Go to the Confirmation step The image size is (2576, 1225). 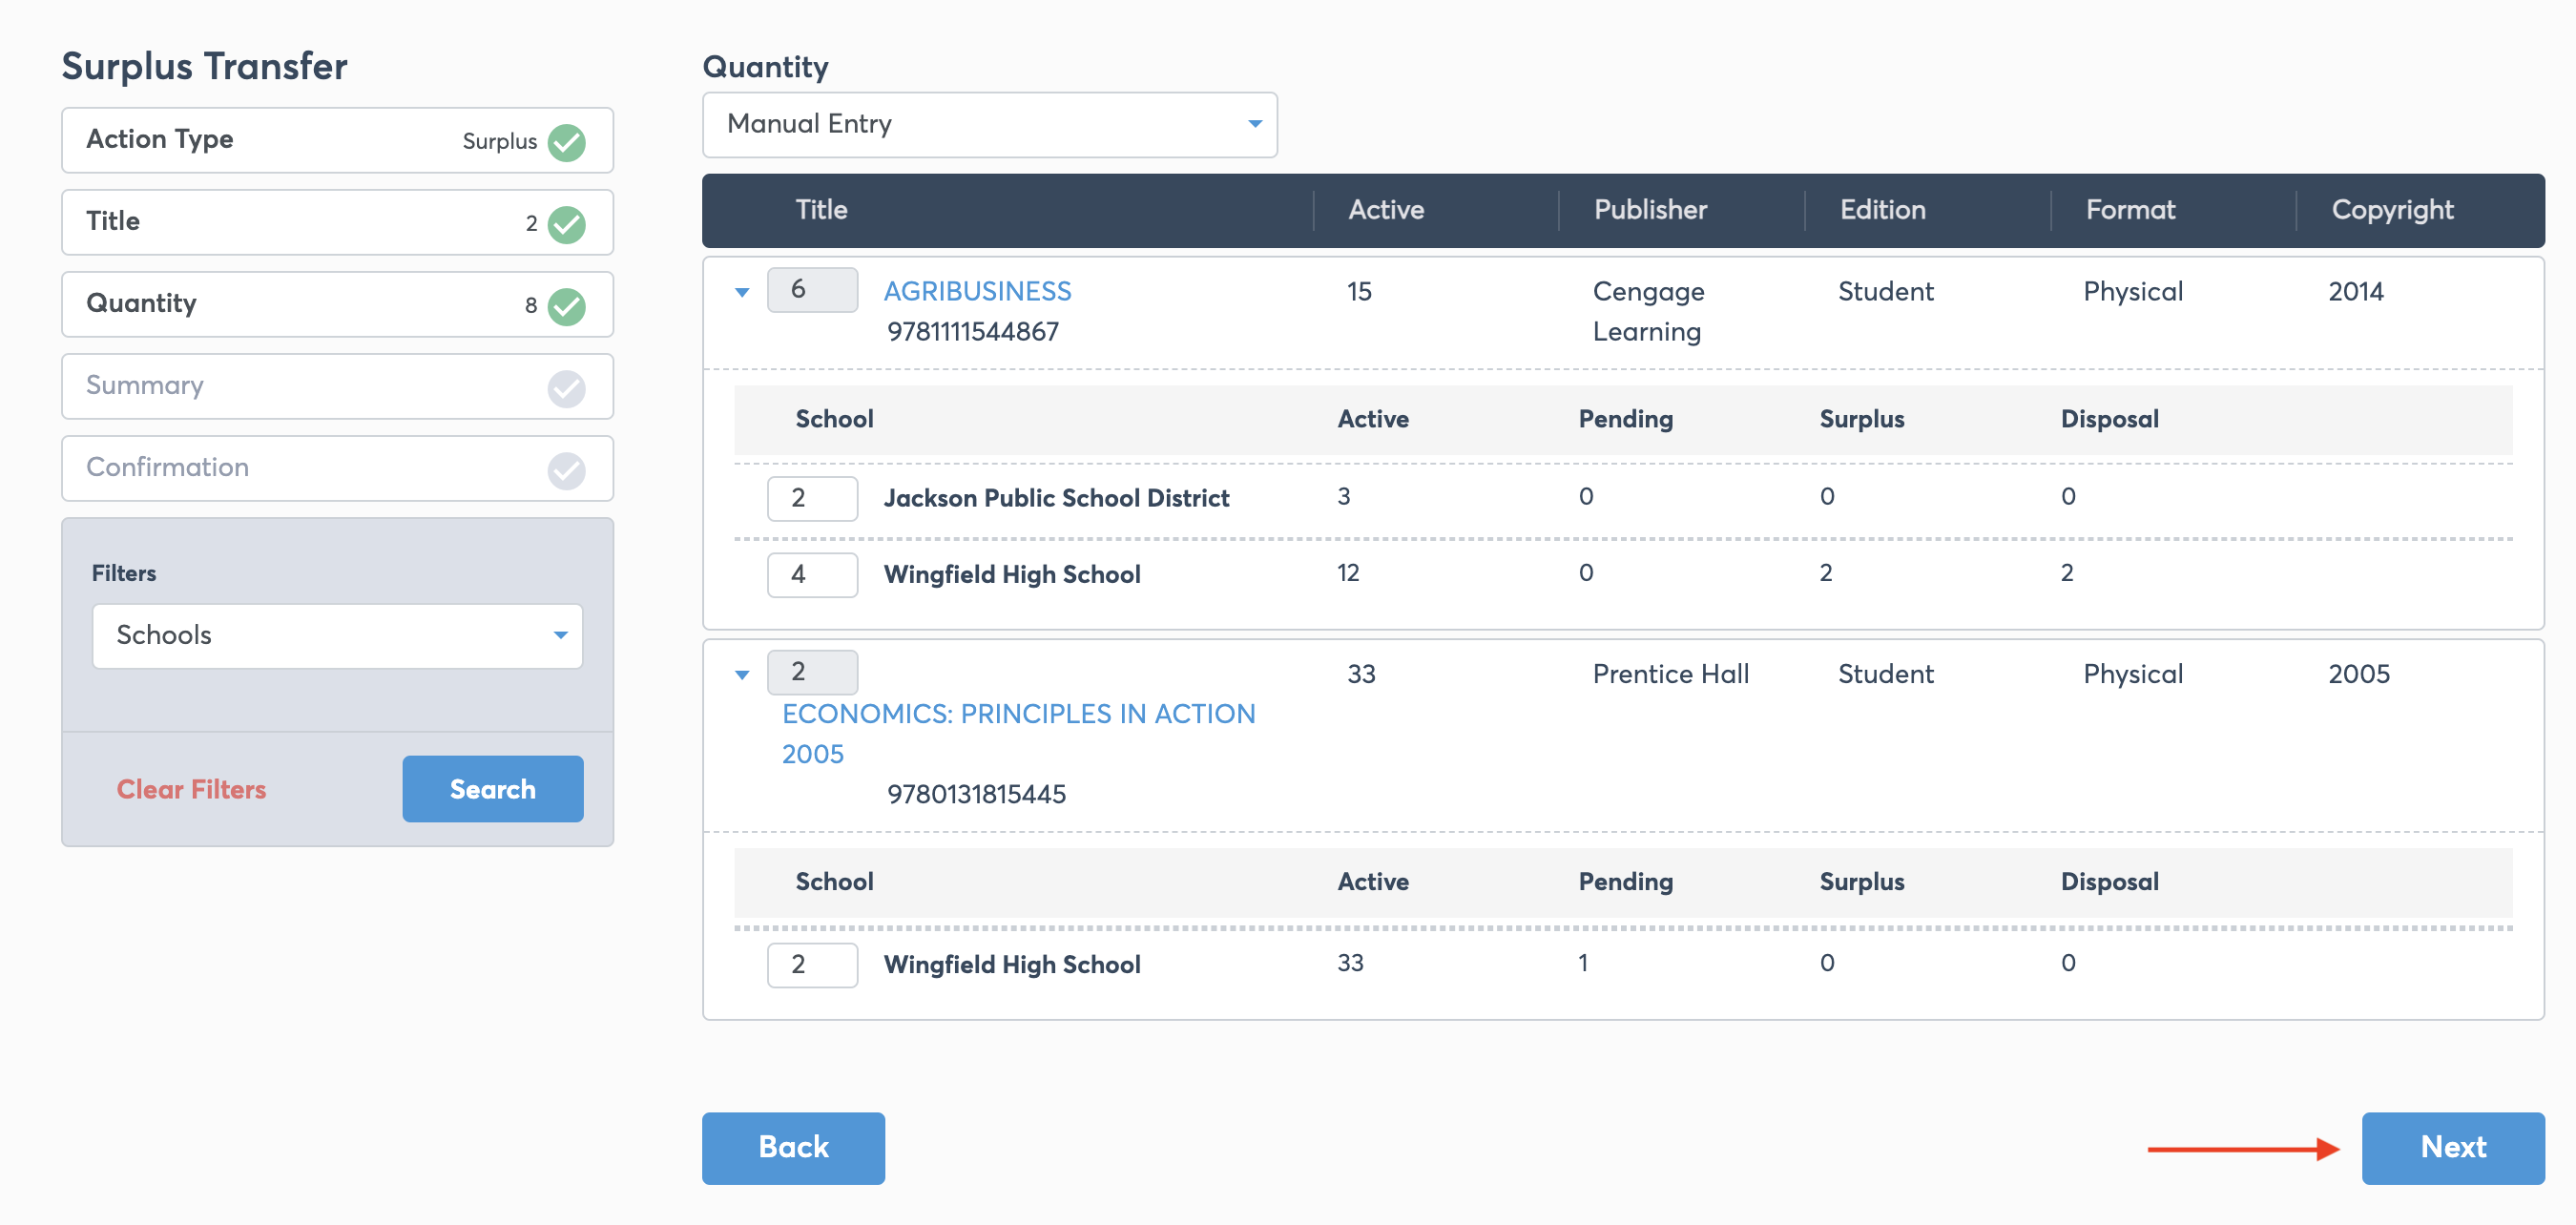[x=300, y=468]
